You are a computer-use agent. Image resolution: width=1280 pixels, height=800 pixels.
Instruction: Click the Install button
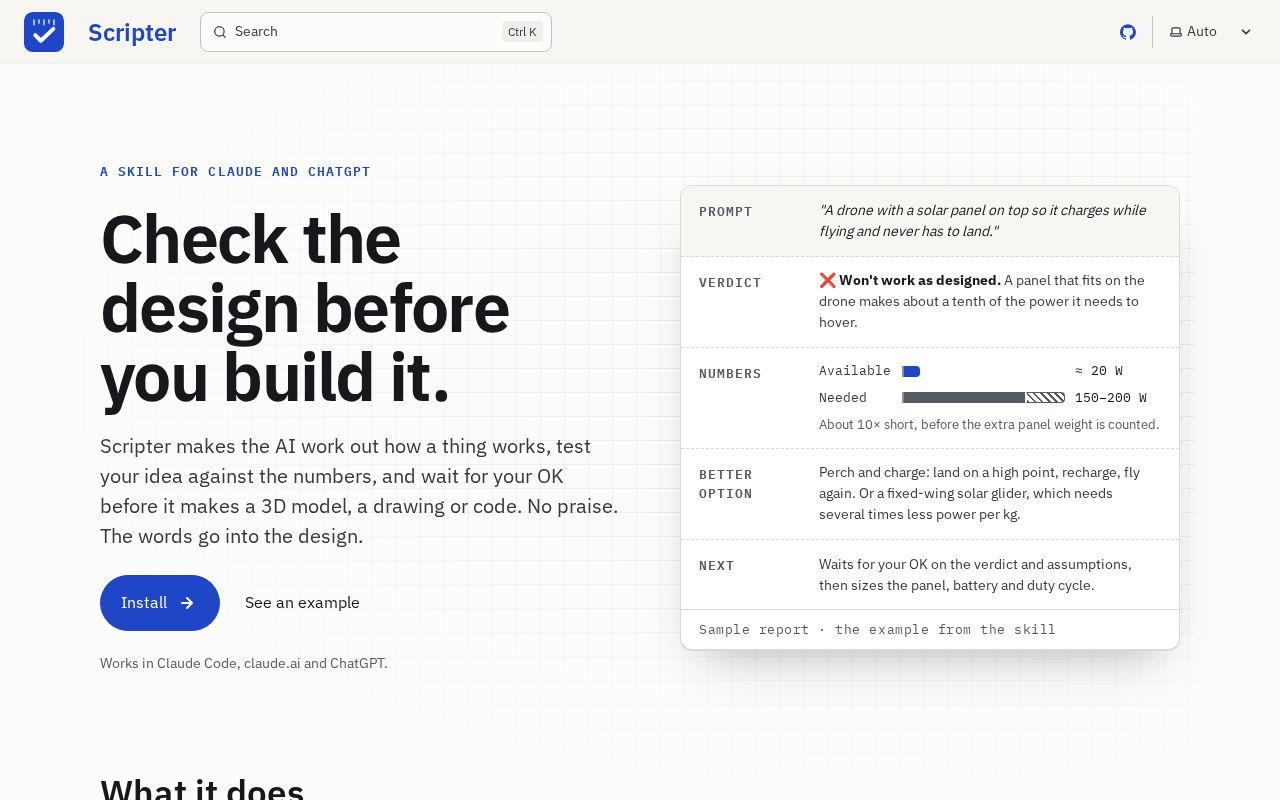click(x=160, y=603)
